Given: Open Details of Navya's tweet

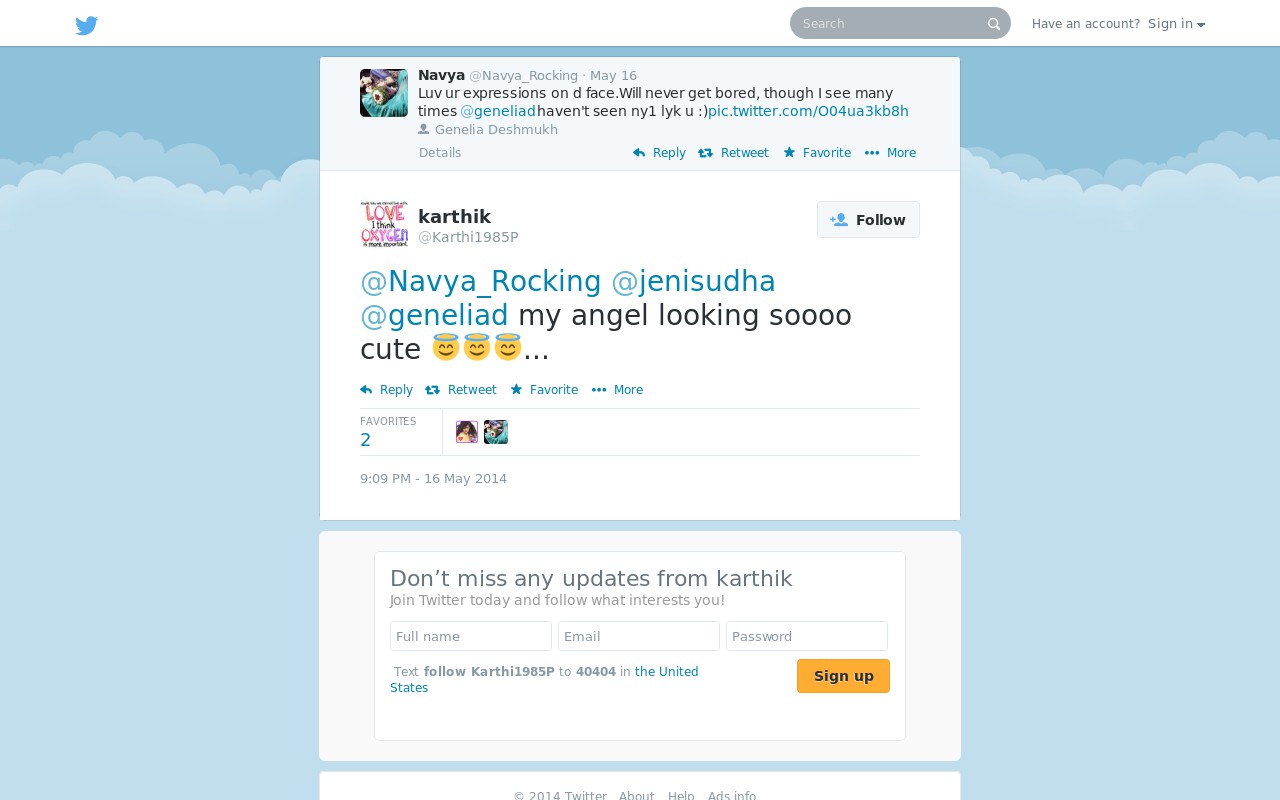Looking at the screenshot, I should coord(440,153).
